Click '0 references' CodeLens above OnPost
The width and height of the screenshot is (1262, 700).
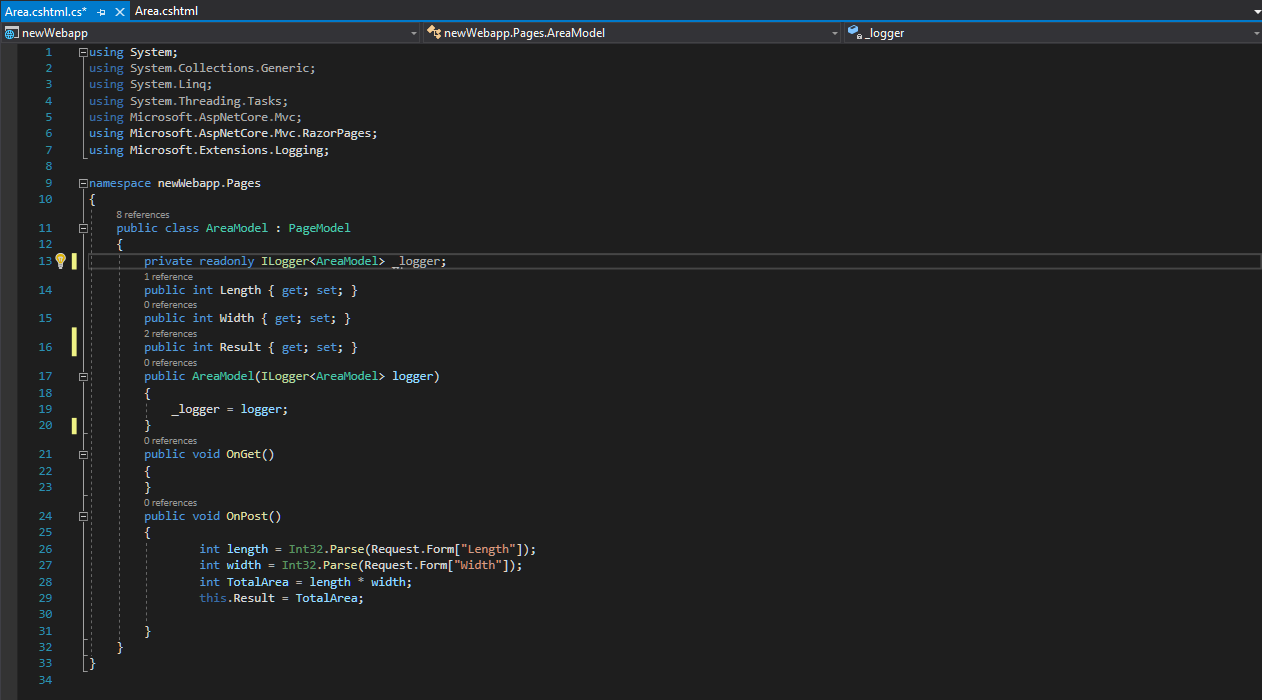pos(170,503)
